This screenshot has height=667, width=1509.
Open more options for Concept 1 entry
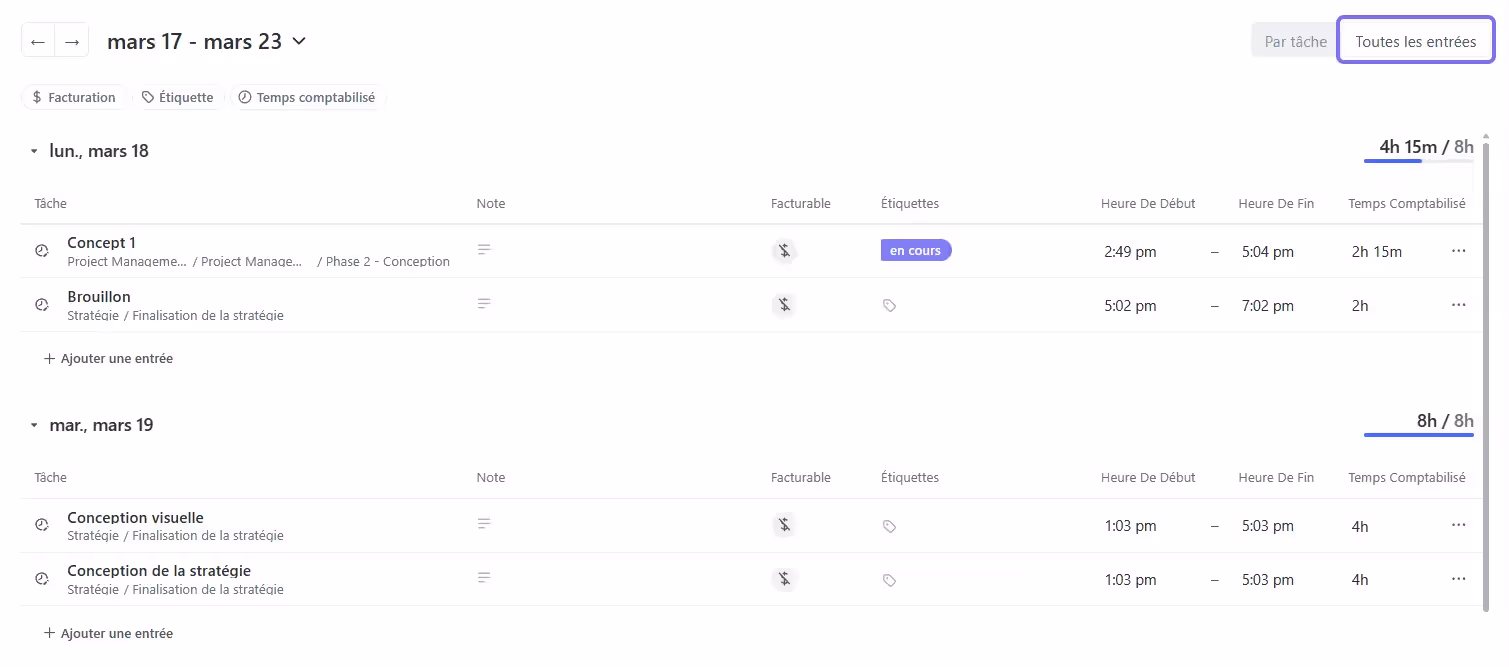pyautogui.click(x=1458, y=251)
